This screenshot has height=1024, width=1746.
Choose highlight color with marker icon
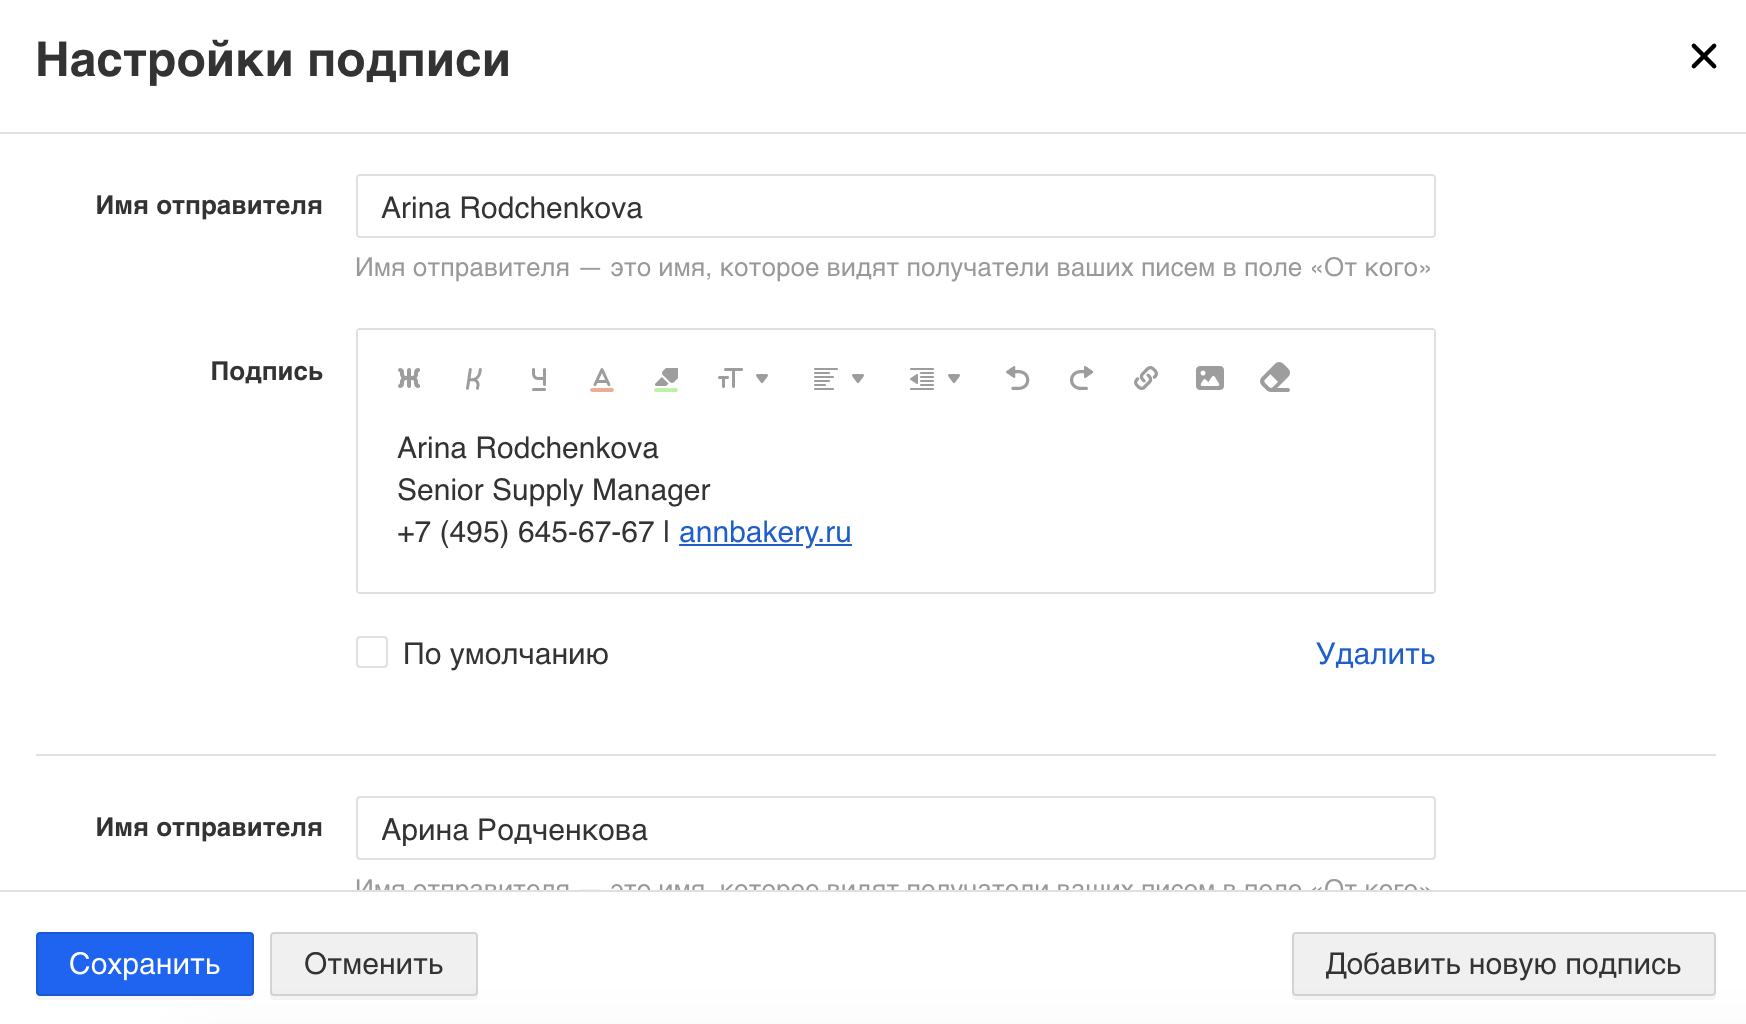tap(666, 378)
